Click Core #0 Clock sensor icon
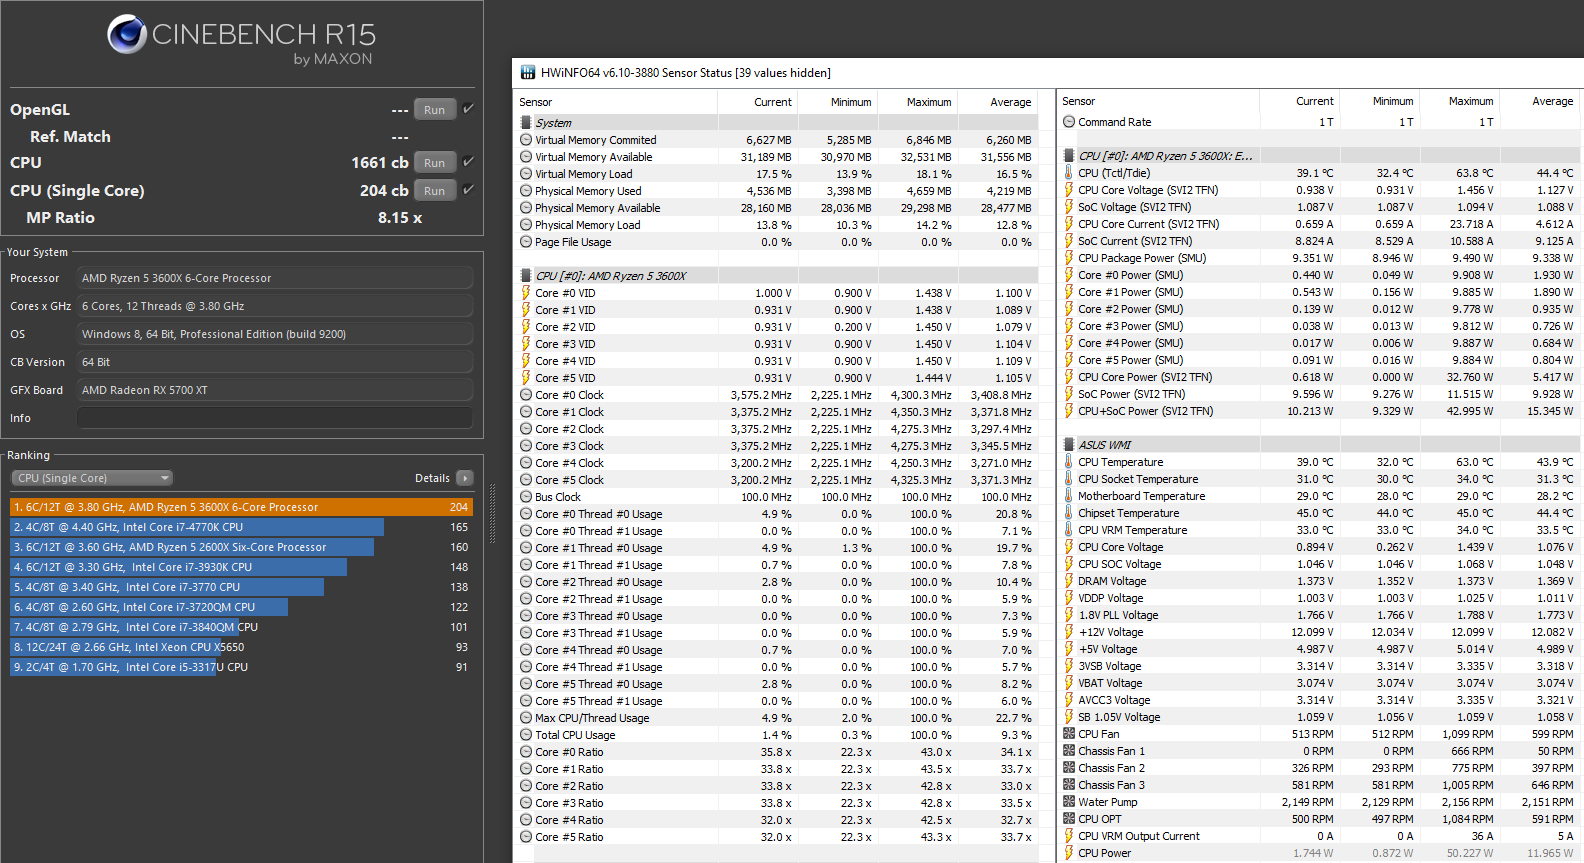Image resolution: width=1584 pixels, height=863 pixels. pyautogui.click(x=526, y=395)
